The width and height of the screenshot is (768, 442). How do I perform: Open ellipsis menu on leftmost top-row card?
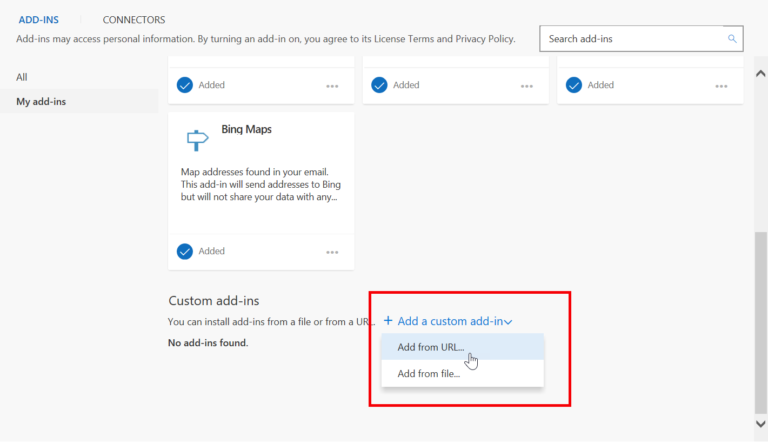pos(332,86)
